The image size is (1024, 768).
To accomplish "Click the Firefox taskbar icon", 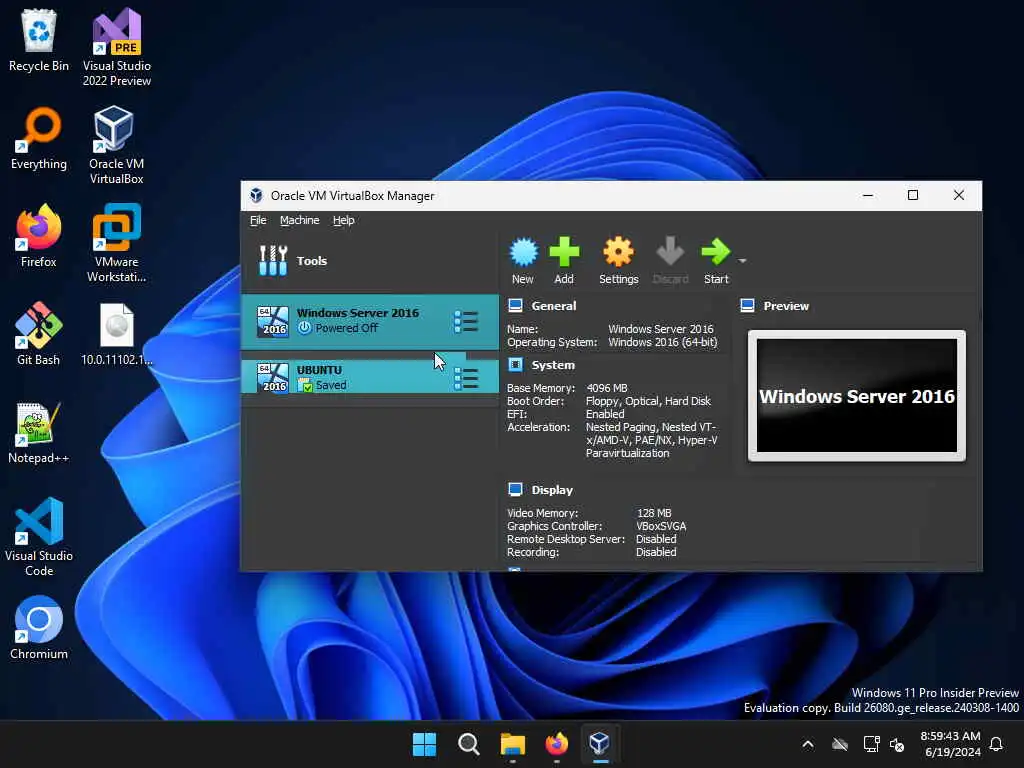I will coord(556,744).
